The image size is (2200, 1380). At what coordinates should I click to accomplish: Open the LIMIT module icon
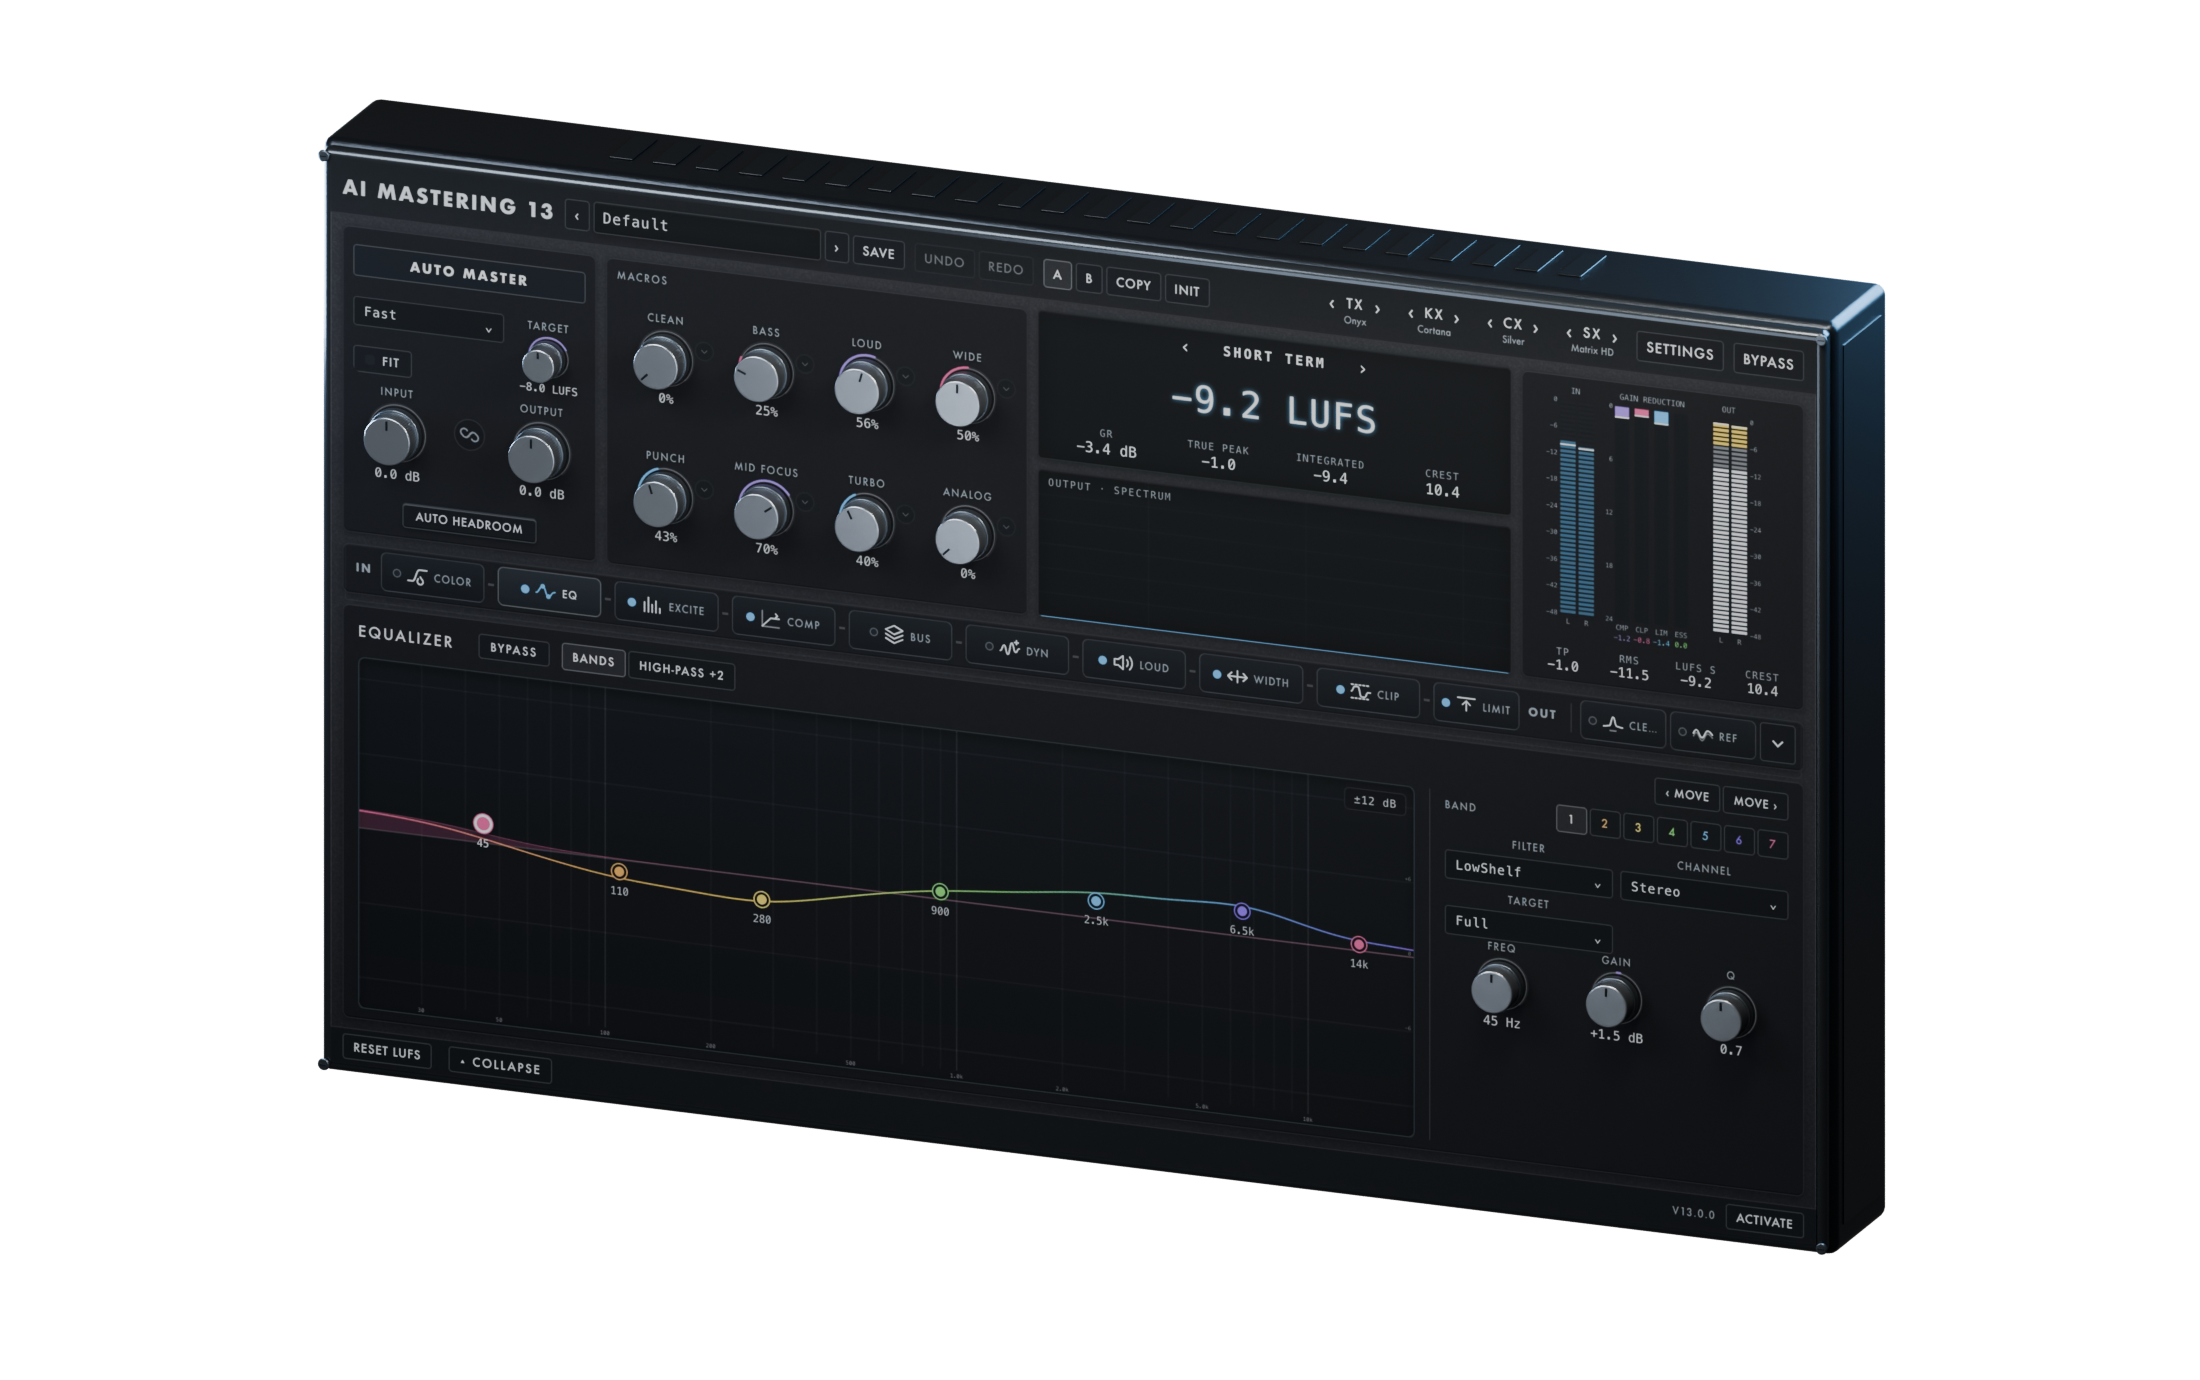[x=1466, y=705]
